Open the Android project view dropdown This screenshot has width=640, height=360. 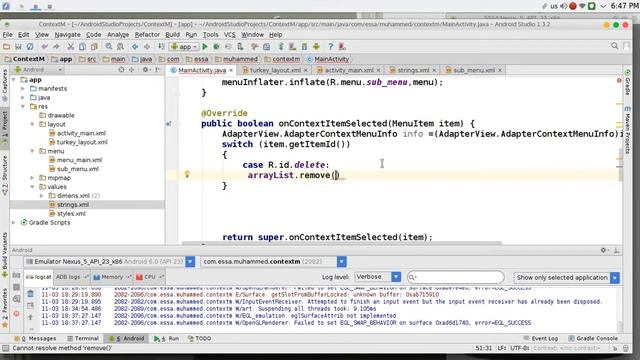[39, 70]
